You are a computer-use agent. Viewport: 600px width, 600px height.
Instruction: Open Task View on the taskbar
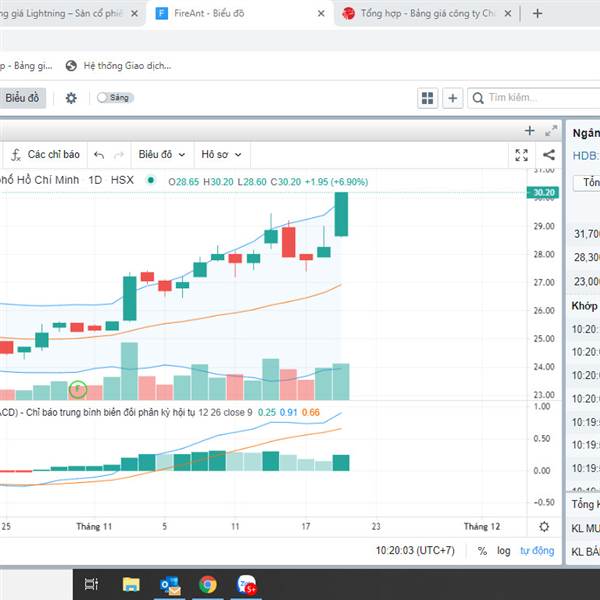point(91,584)
